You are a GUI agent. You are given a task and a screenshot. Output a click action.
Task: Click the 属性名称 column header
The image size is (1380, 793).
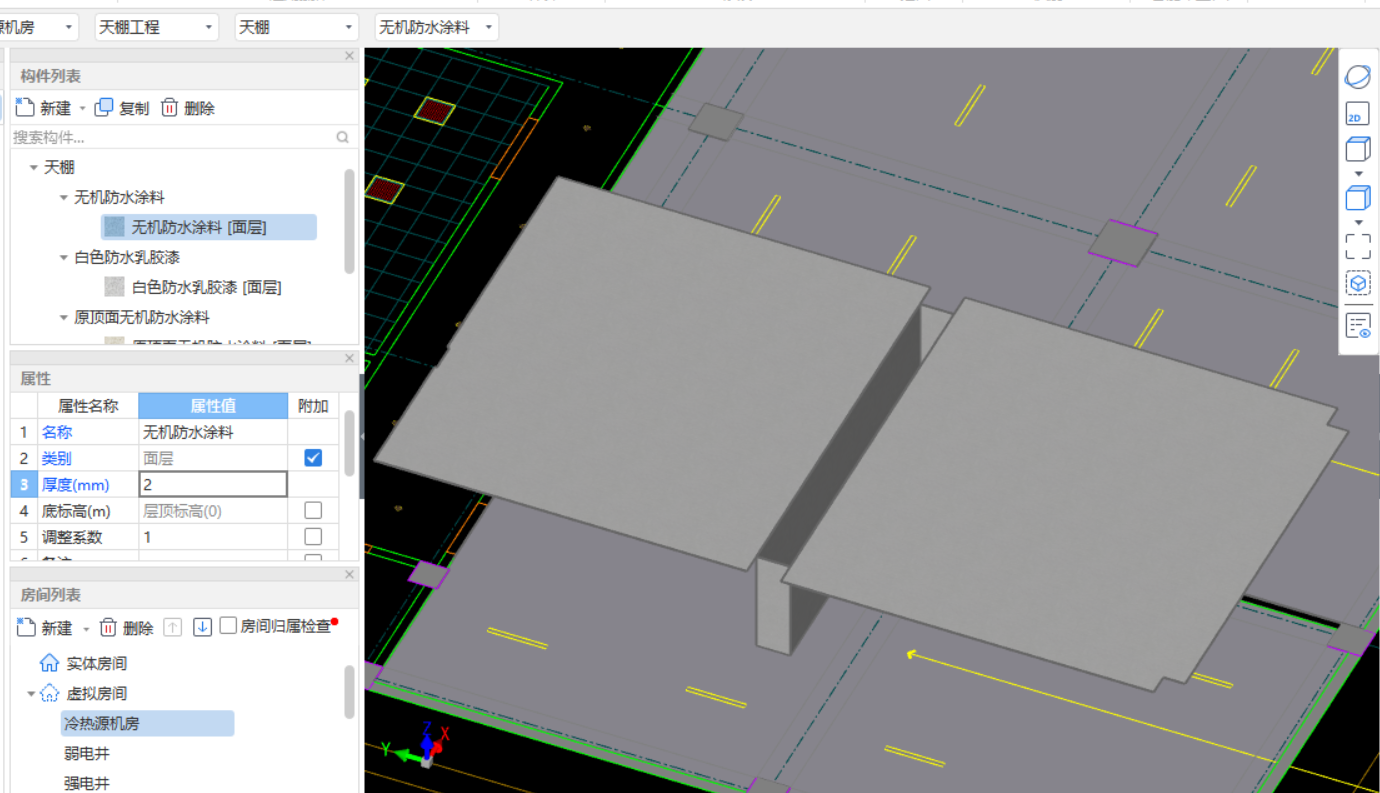click(x=88, y=406)
